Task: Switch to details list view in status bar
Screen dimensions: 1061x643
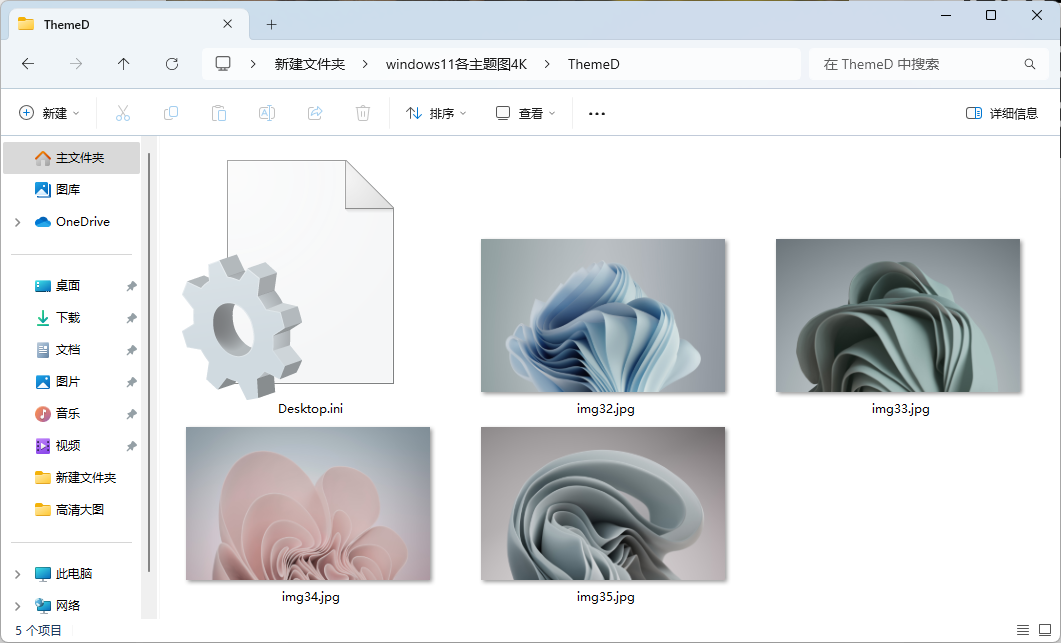Action: coord(1022,630)
